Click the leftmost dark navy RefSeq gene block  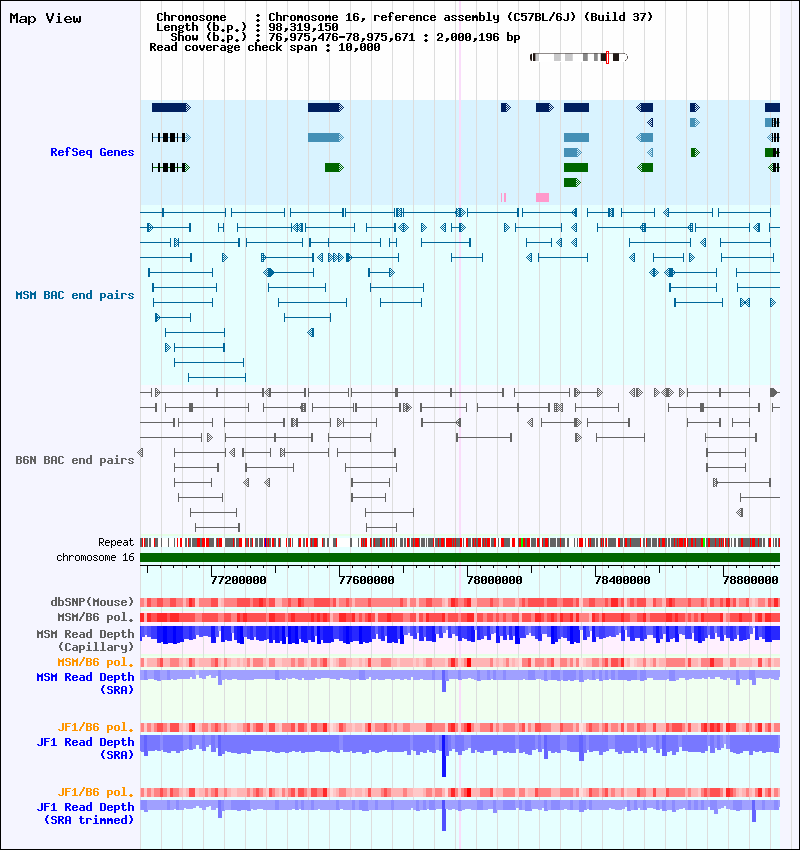(171, 108)
